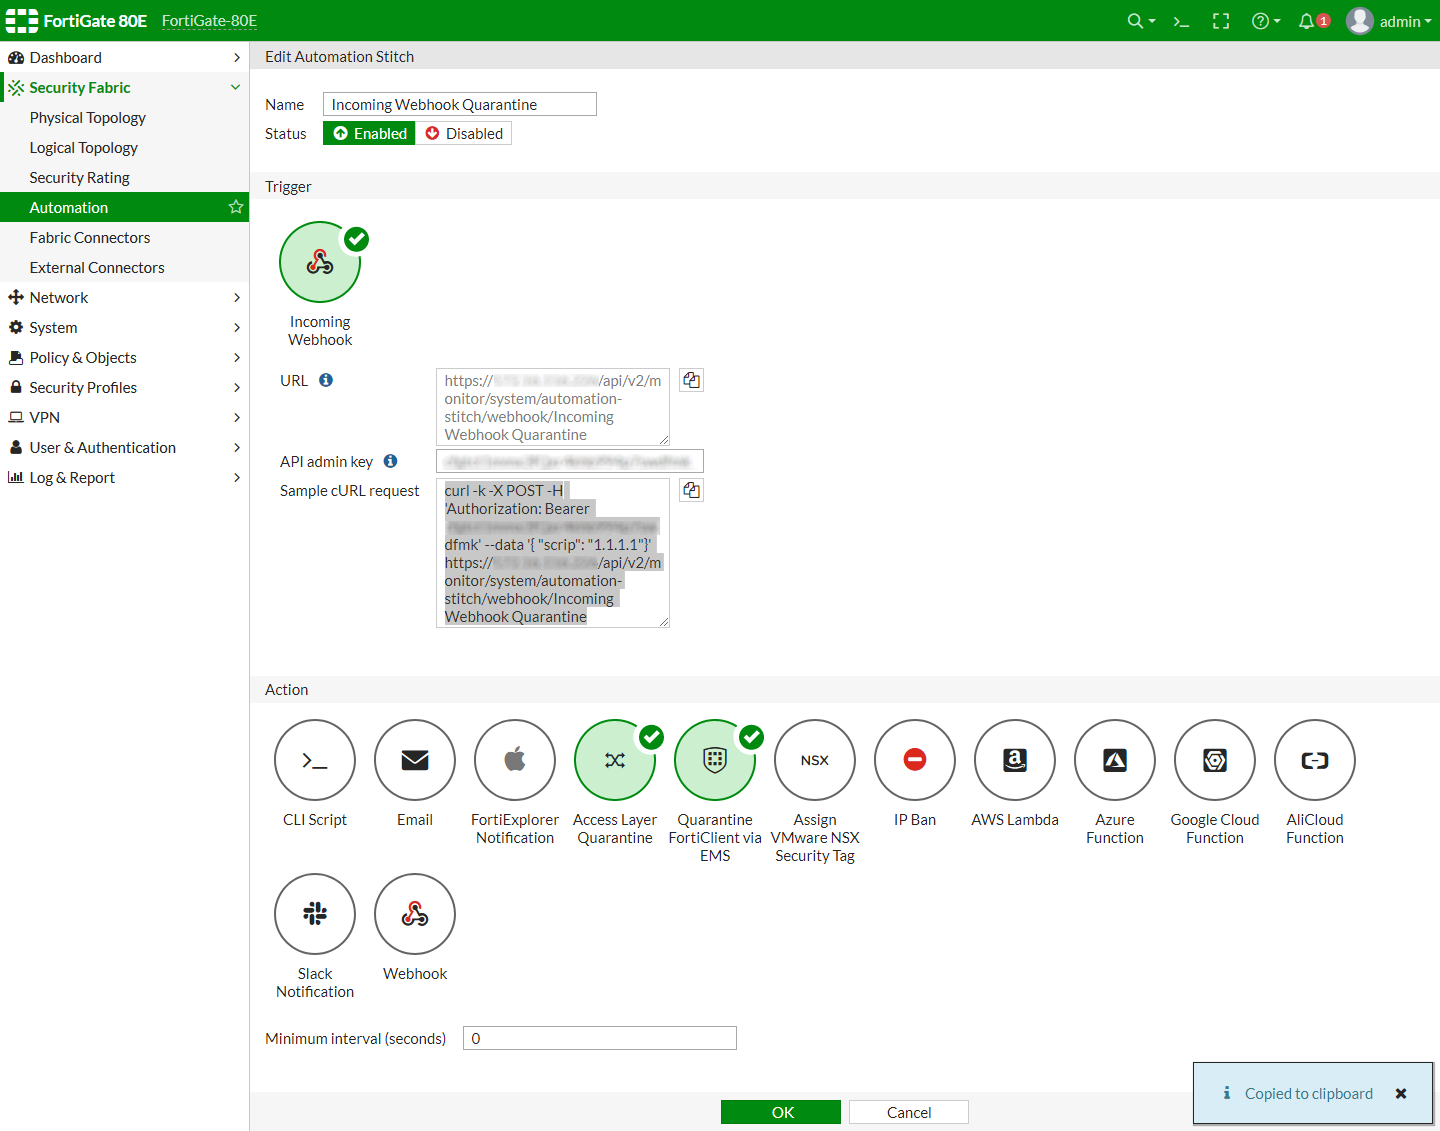Select Assign VMware NSX Security Tag action

tap(815, 760)
